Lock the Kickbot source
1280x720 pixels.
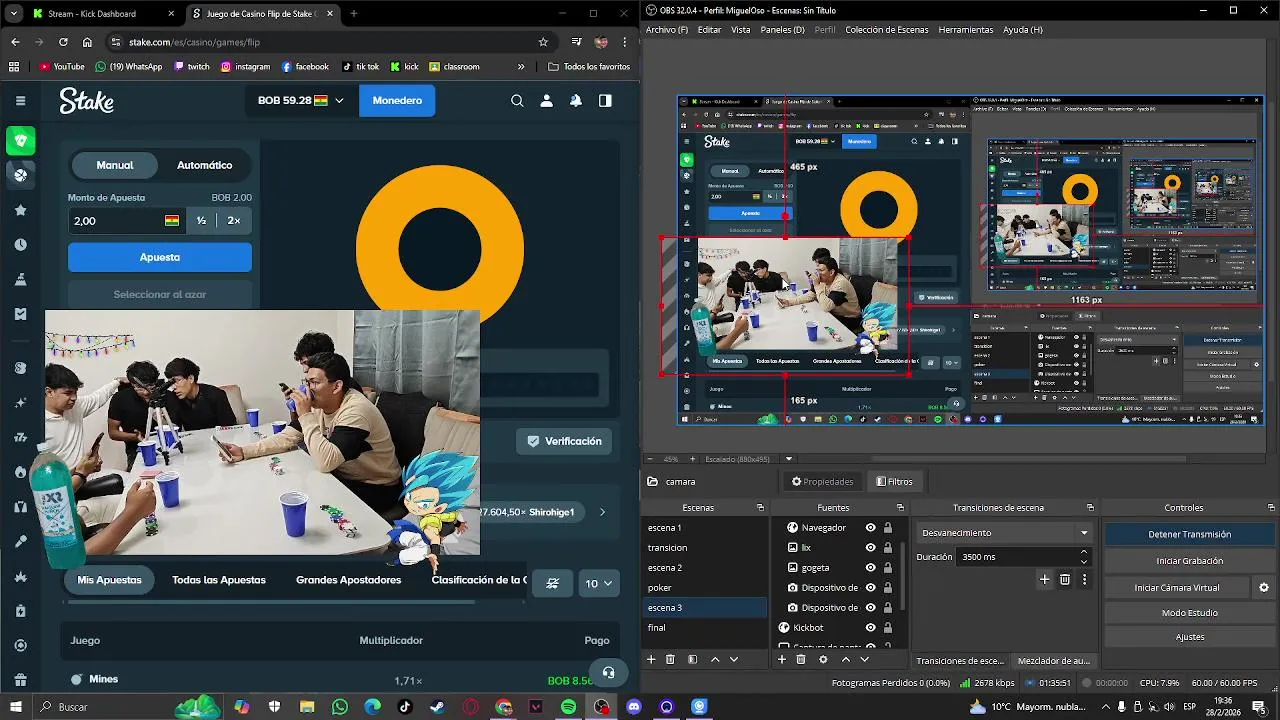[x=887, y=628]
